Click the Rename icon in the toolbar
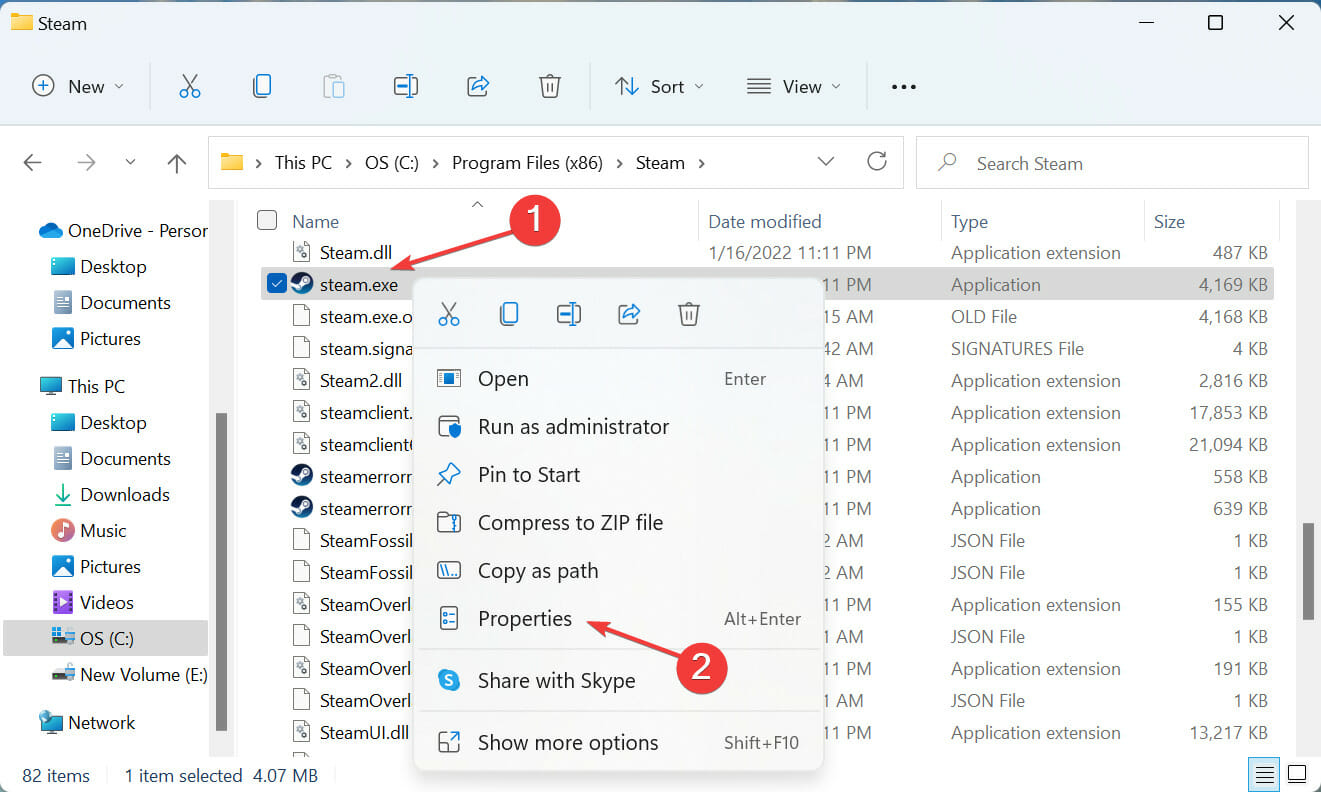The height and width of the screenshot is (792, 1321). tap(406, 86)
